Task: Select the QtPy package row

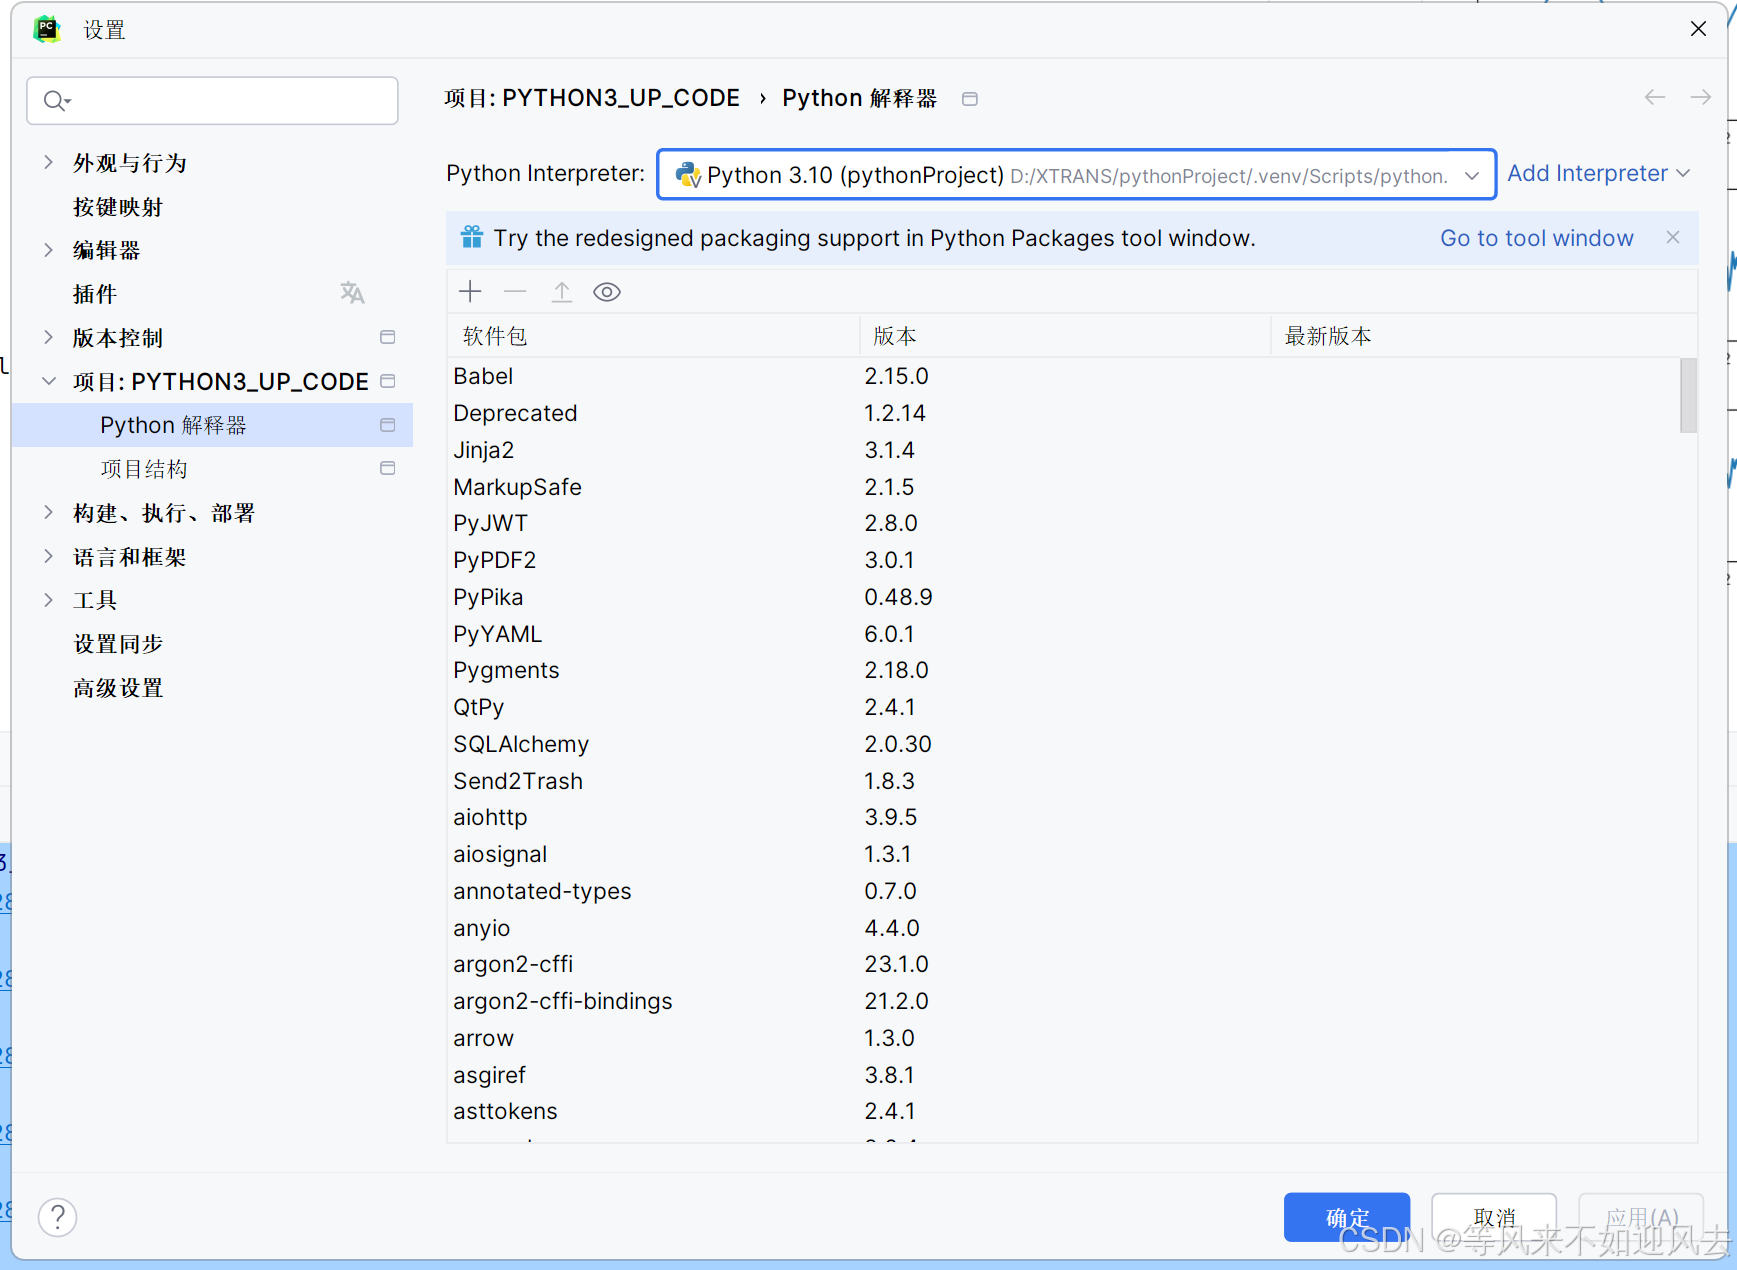Action: click(1063, 707)
